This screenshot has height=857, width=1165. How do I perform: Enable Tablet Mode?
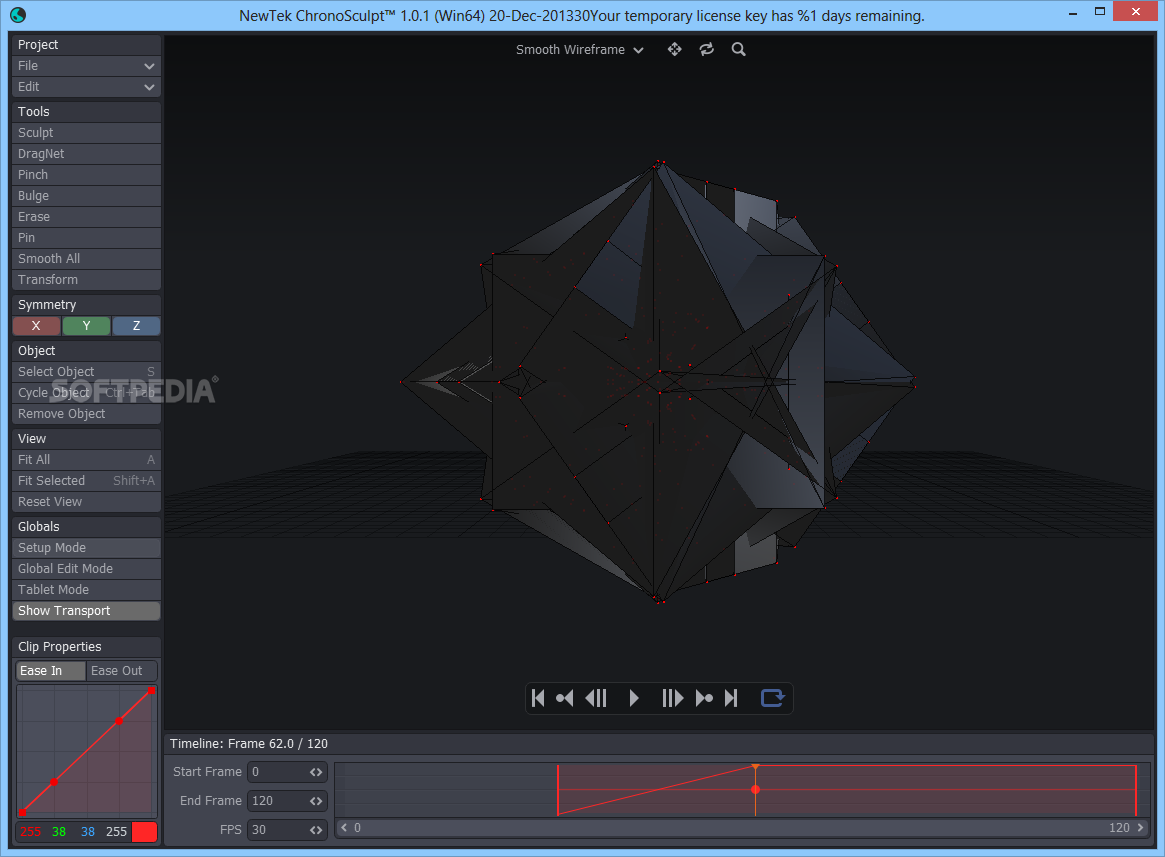point(86,589)
